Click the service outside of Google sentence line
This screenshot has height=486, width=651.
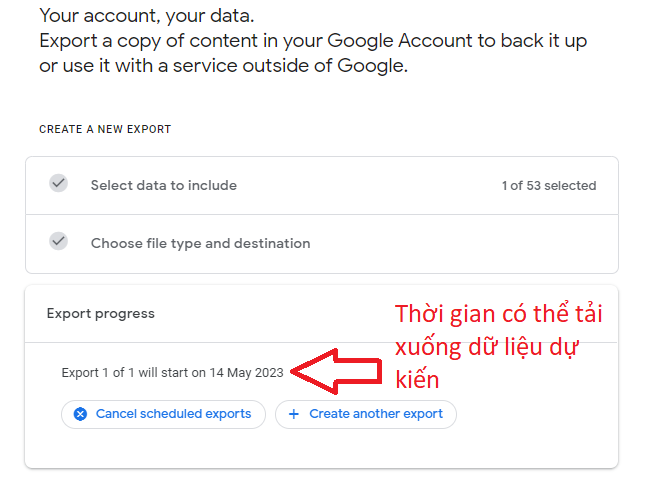click(x=223, y=66)
